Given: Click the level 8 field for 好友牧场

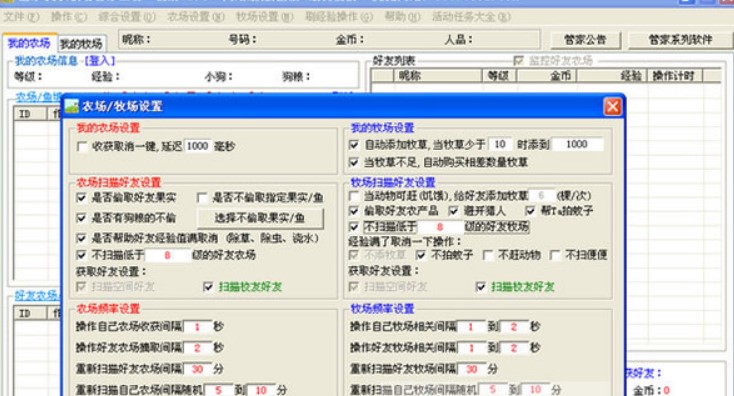Looking at the screenshot, I should tap(440, 227).
